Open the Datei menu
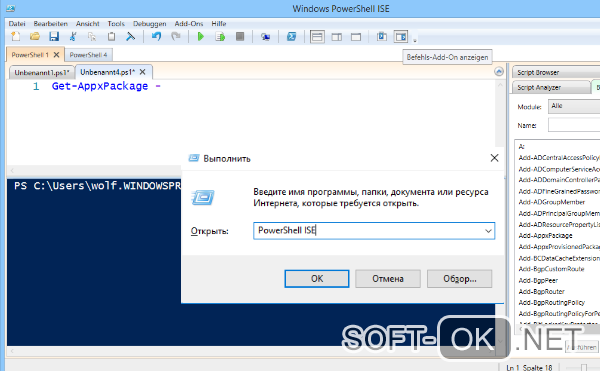Screen dimensions: 600x371 (x=17, y=24)
